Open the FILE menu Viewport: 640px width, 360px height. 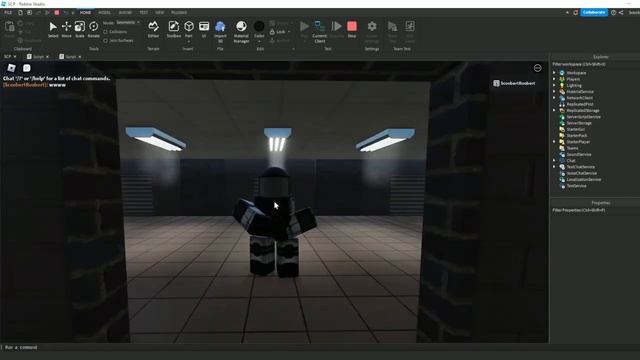[x=8, y=13]
